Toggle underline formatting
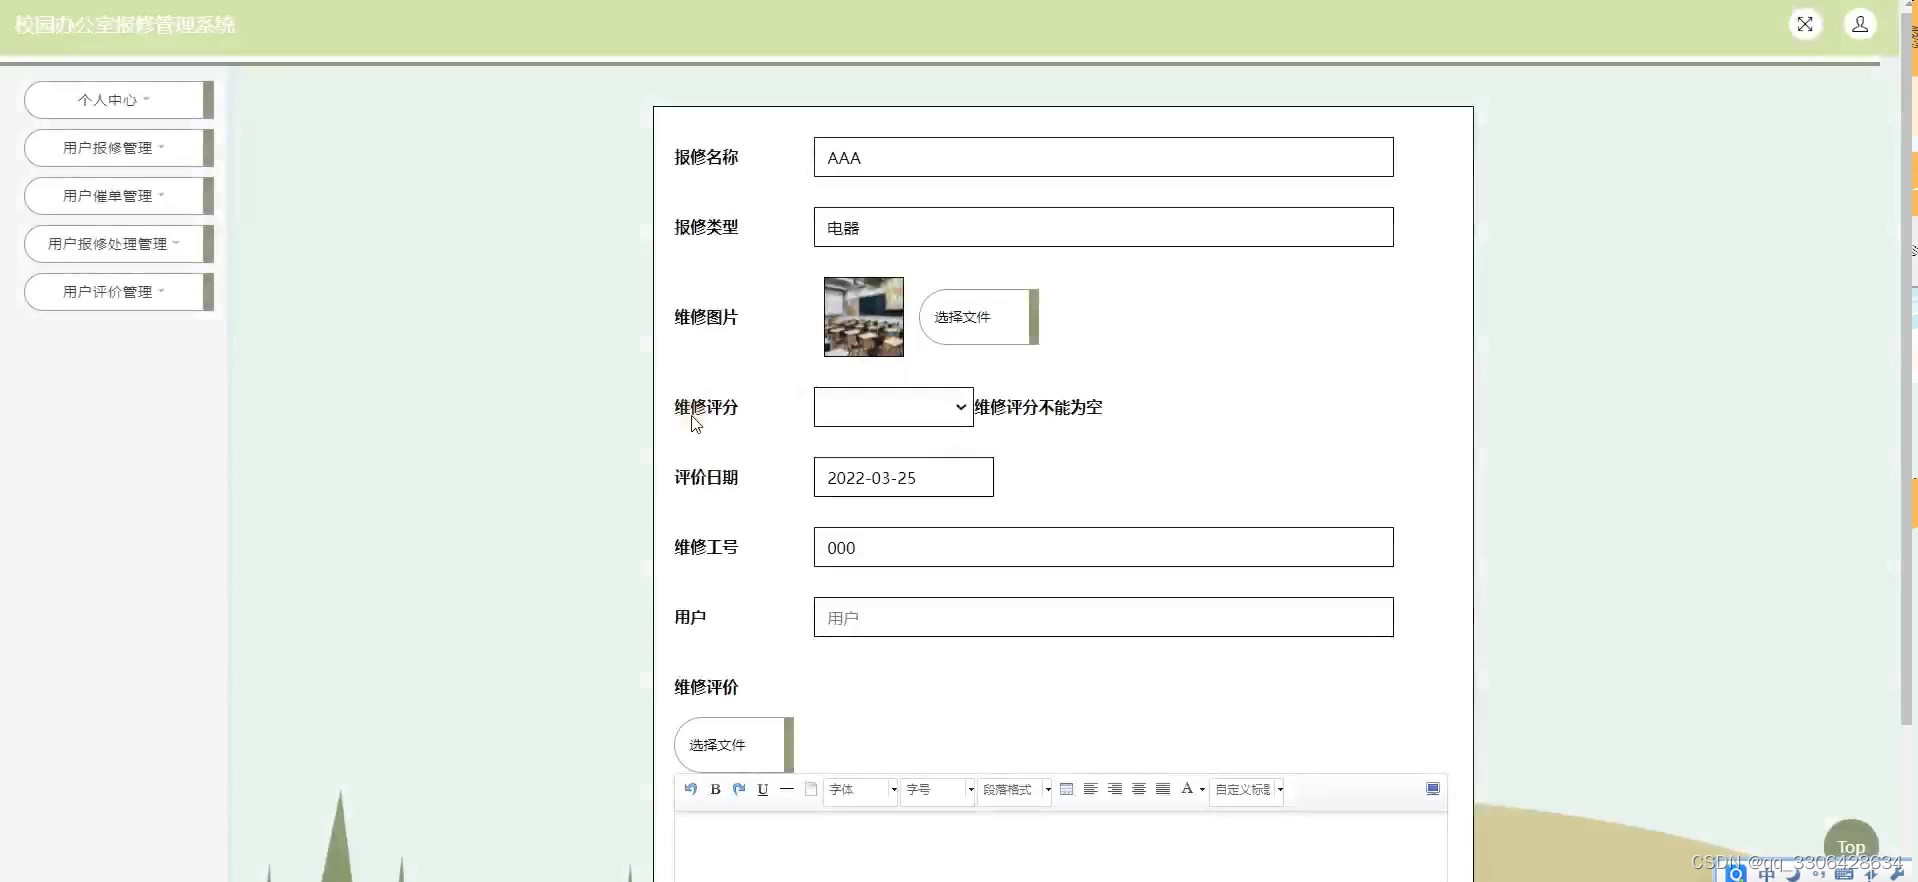Viewport: 1918px width, 882px height. click(x=763, y=789)
